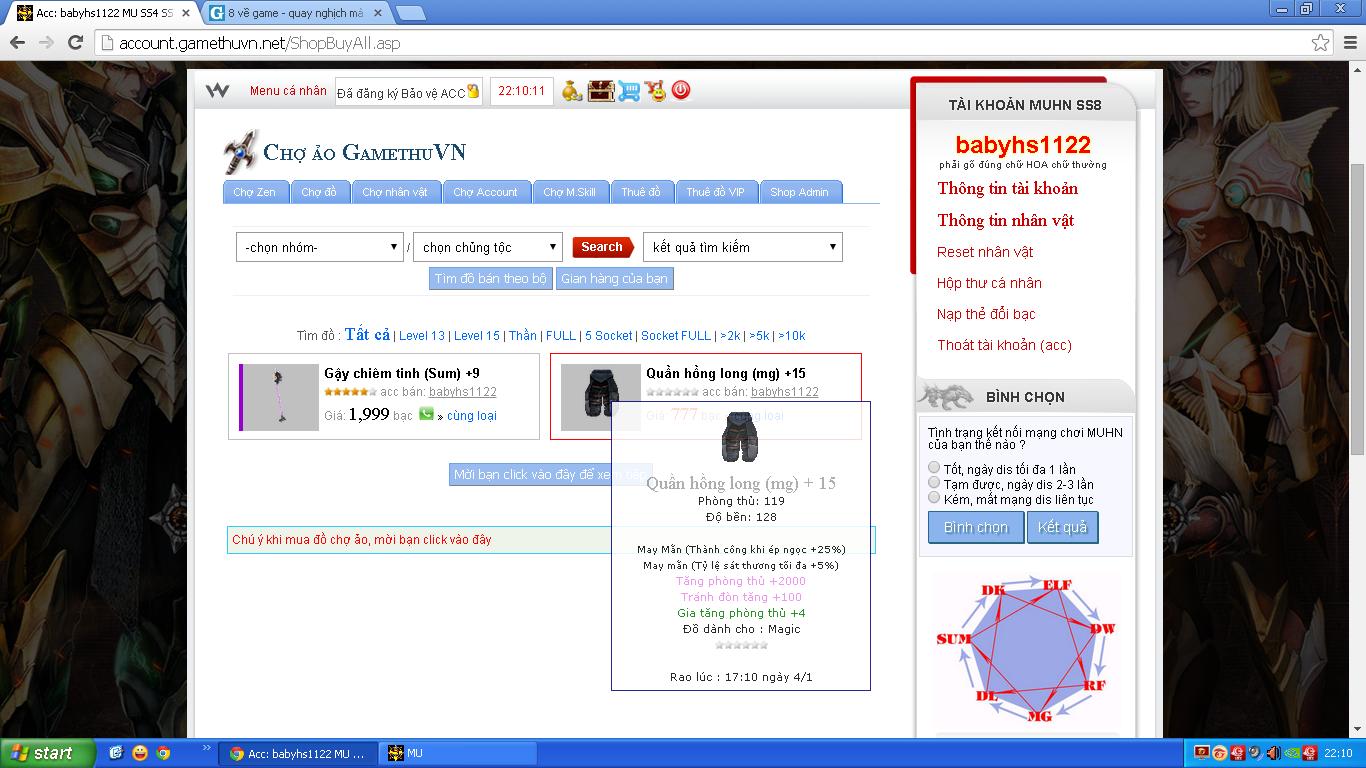Open the shopping cart icon
Viewport: 1366px width, 768px height.
[628, 90]
